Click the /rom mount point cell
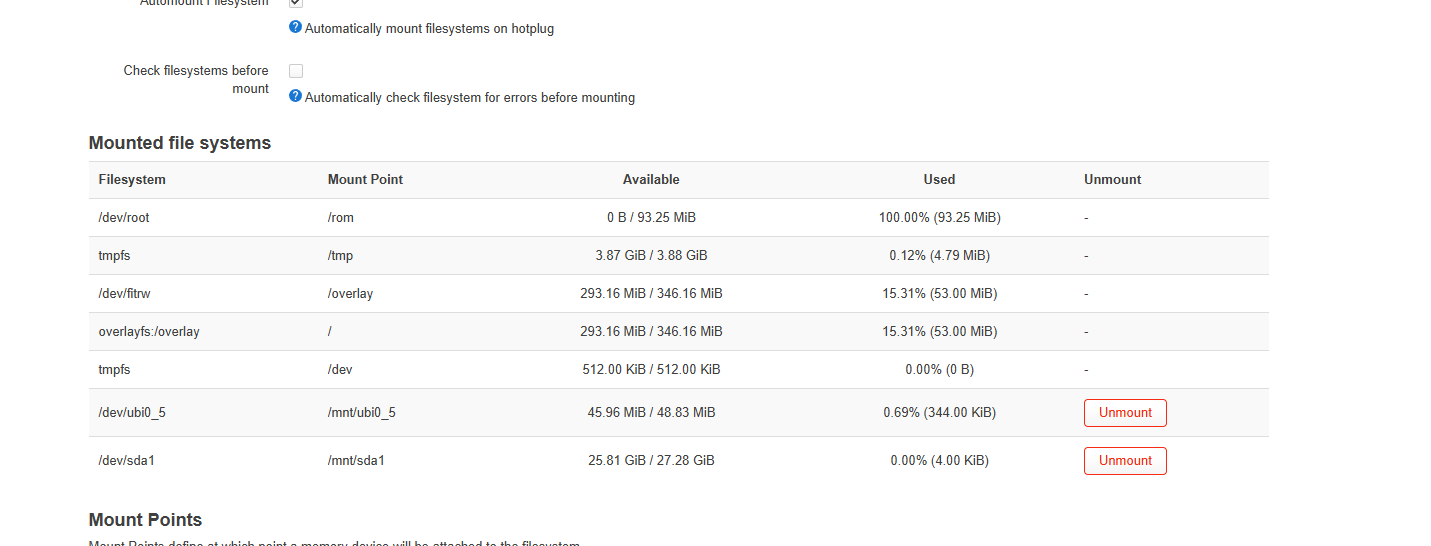1431x546 pixels. [341, 217]
